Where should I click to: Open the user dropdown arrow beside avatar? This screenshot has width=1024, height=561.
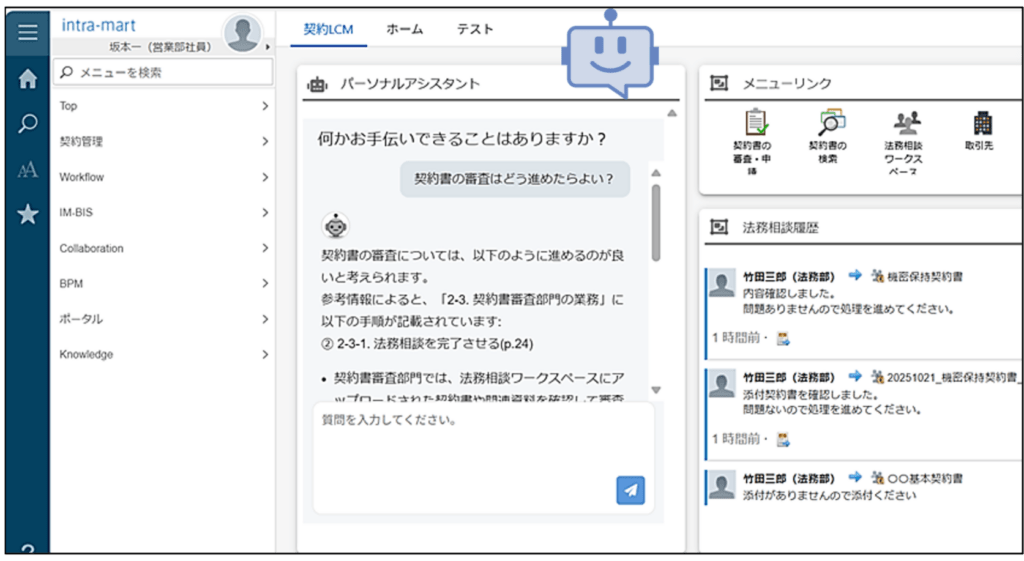click(x=268, y=47)
